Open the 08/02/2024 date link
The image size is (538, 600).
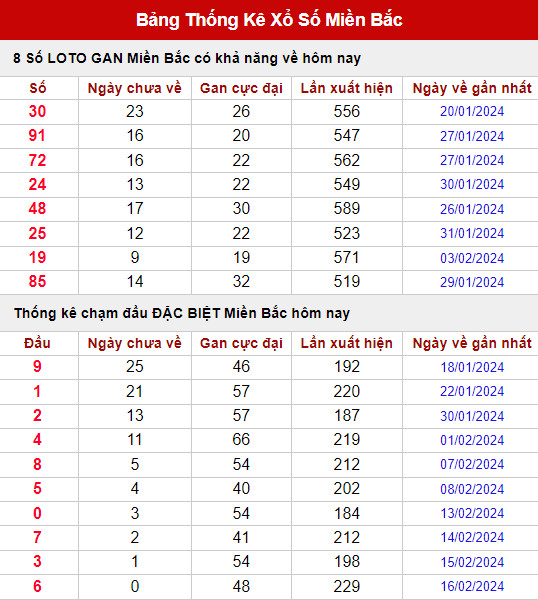[x=472, y=489]
